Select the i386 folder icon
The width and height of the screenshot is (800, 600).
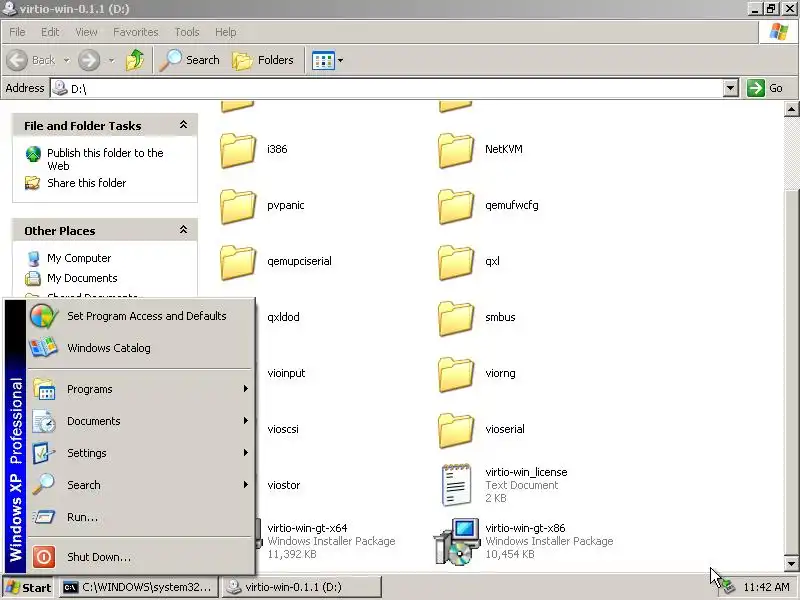pos(238,150)
